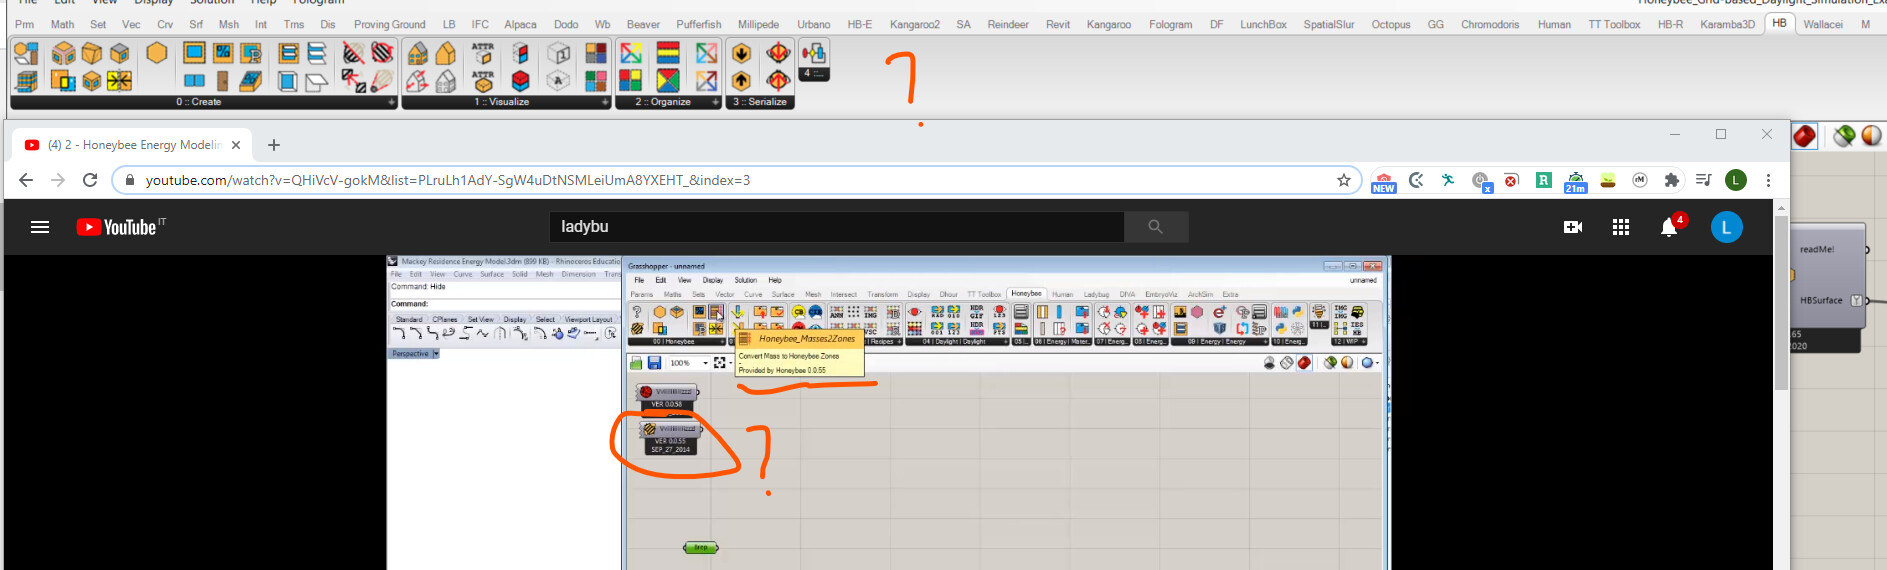Open the Chrome three-dot menu
The width and height of the screenshot is (1887, 570).
pyautogui.click(x=1768, y=180)
